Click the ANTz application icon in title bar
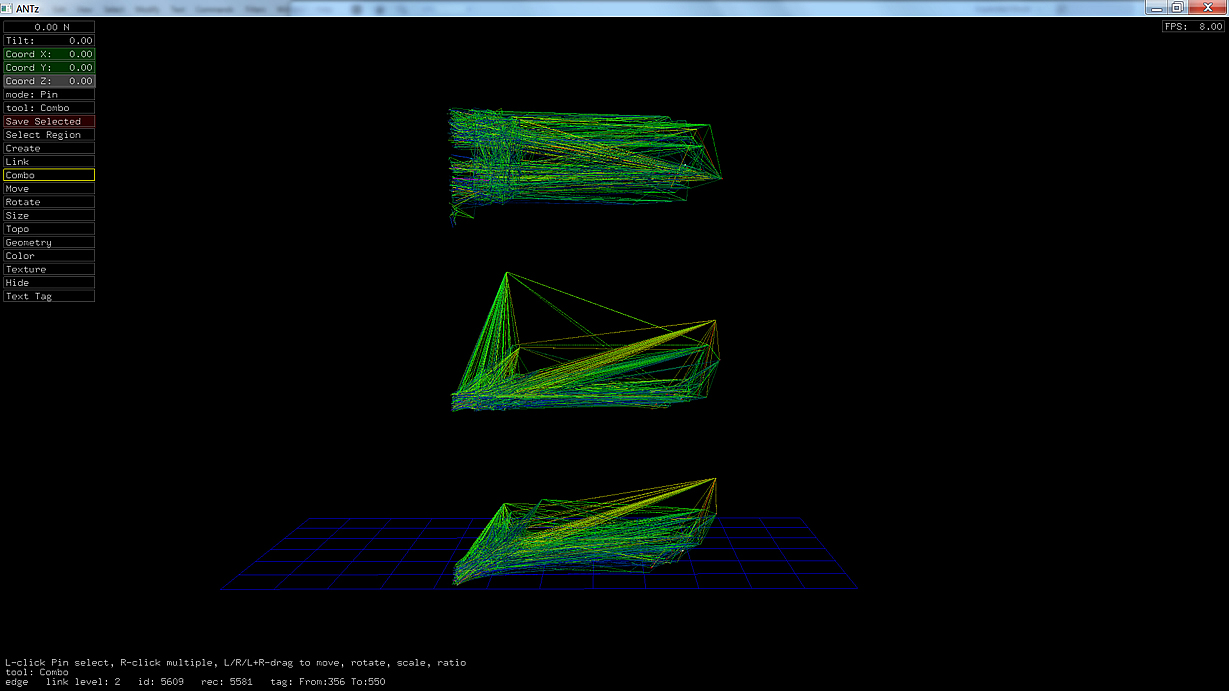 pos(8,8)
